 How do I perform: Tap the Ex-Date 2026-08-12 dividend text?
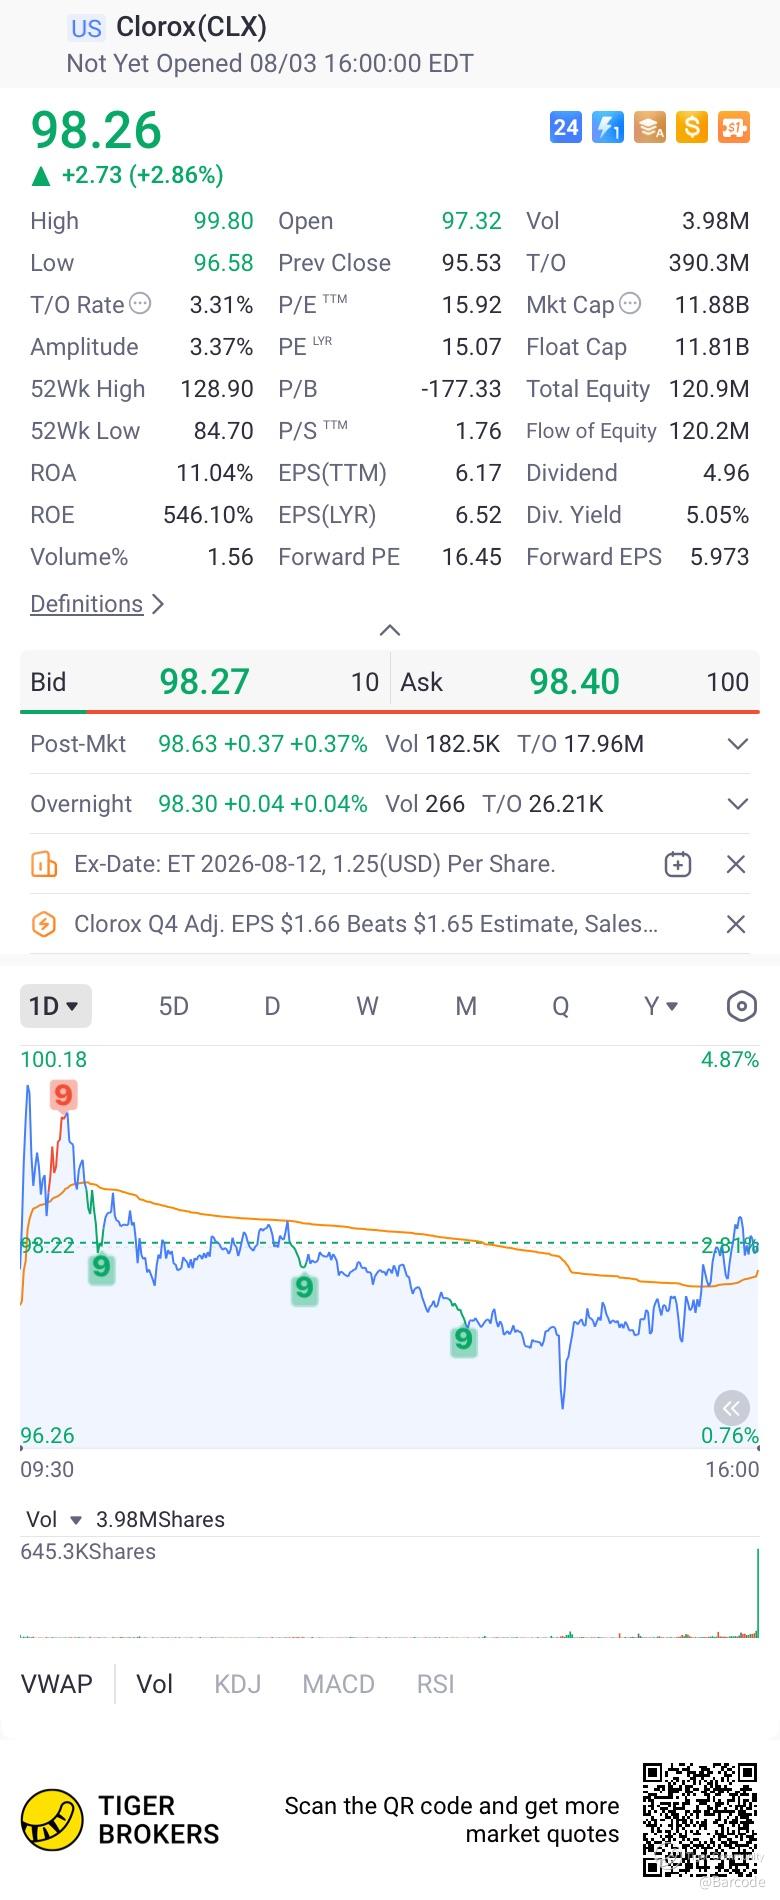tap(315, 864)
